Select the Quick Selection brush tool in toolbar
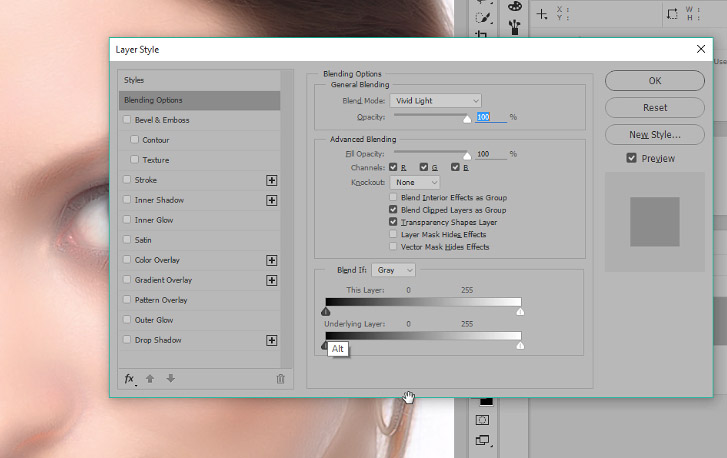 pyautogui.click(x=483, y=18)
